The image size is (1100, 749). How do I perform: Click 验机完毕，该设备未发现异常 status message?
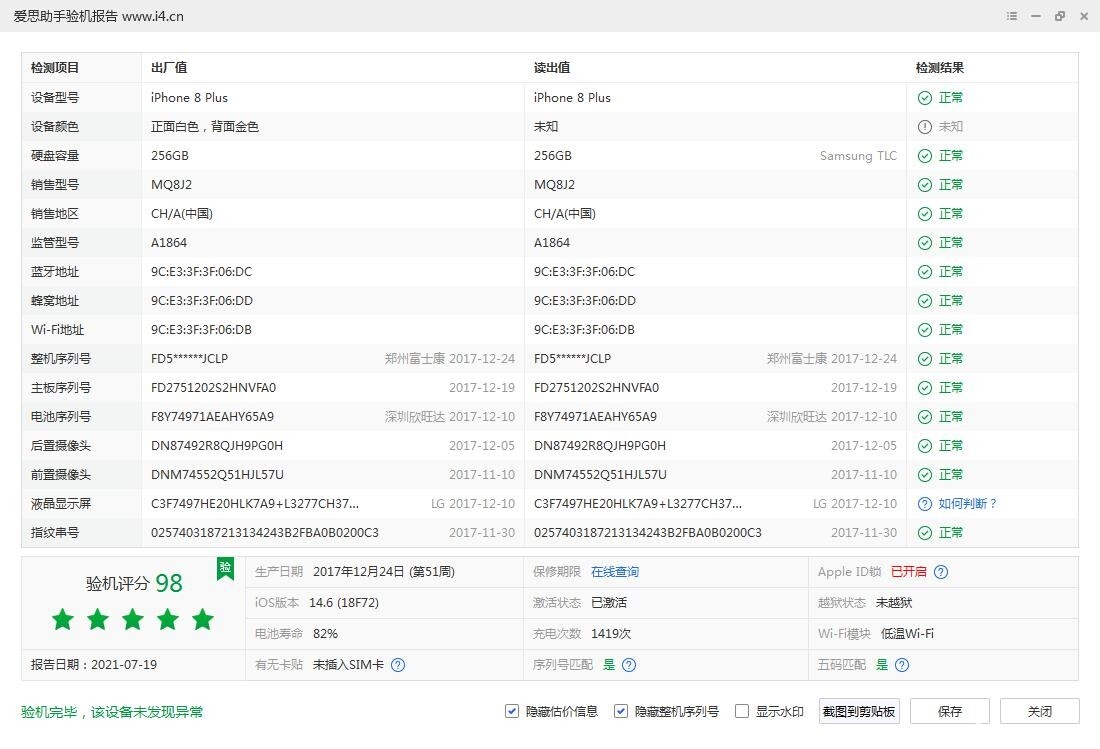point(112,712)
